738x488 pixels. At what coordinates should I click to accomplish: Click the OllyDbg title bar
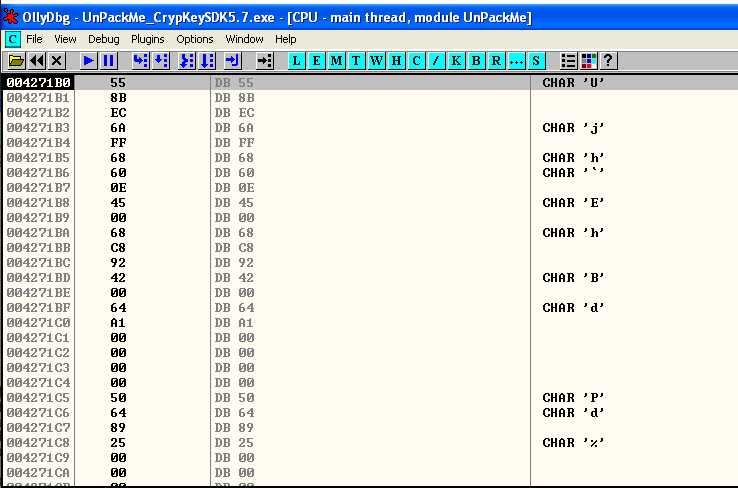pyautogui.click(x=369, y=18)
